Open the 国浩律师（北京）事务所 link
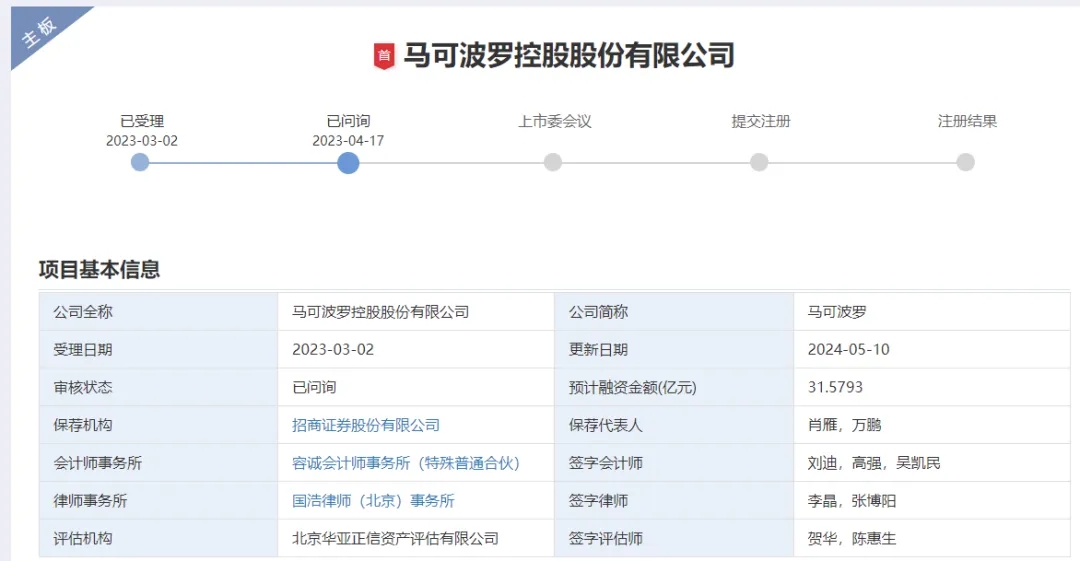Image resolution: width=1080 pixels, height=561 pixels. (373, 501)
